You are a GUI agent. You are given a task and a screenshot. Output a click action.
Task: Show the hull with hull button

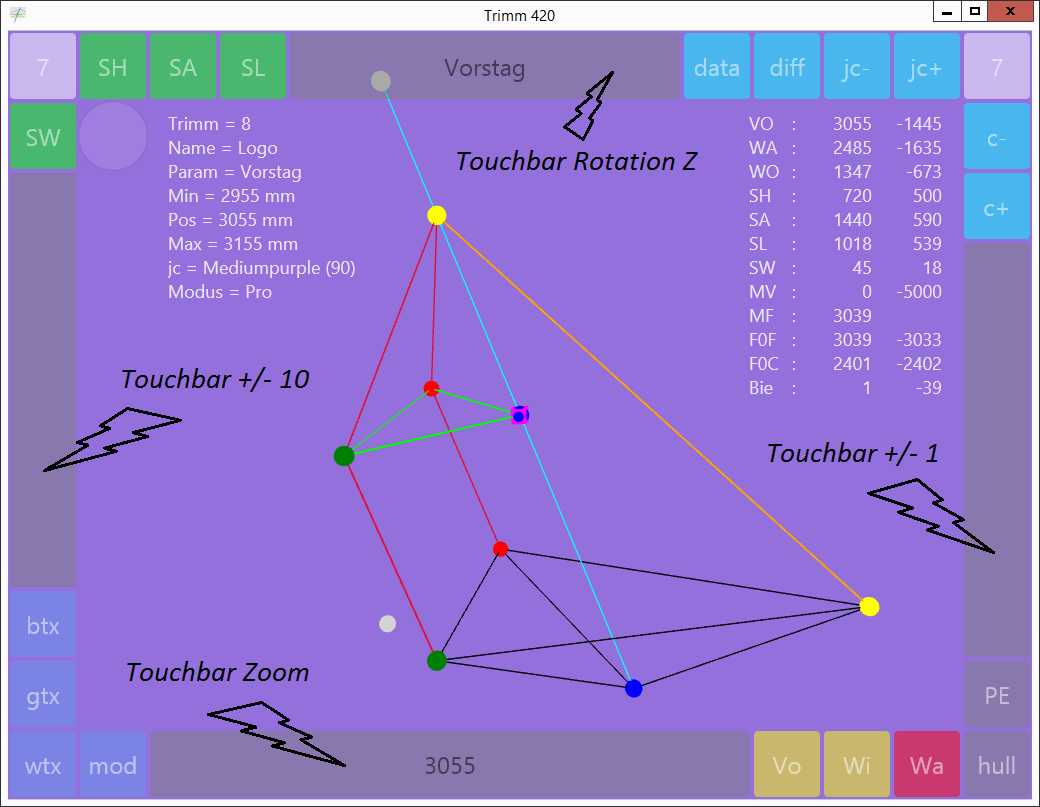pyautogui.click(x=997, y=765)
